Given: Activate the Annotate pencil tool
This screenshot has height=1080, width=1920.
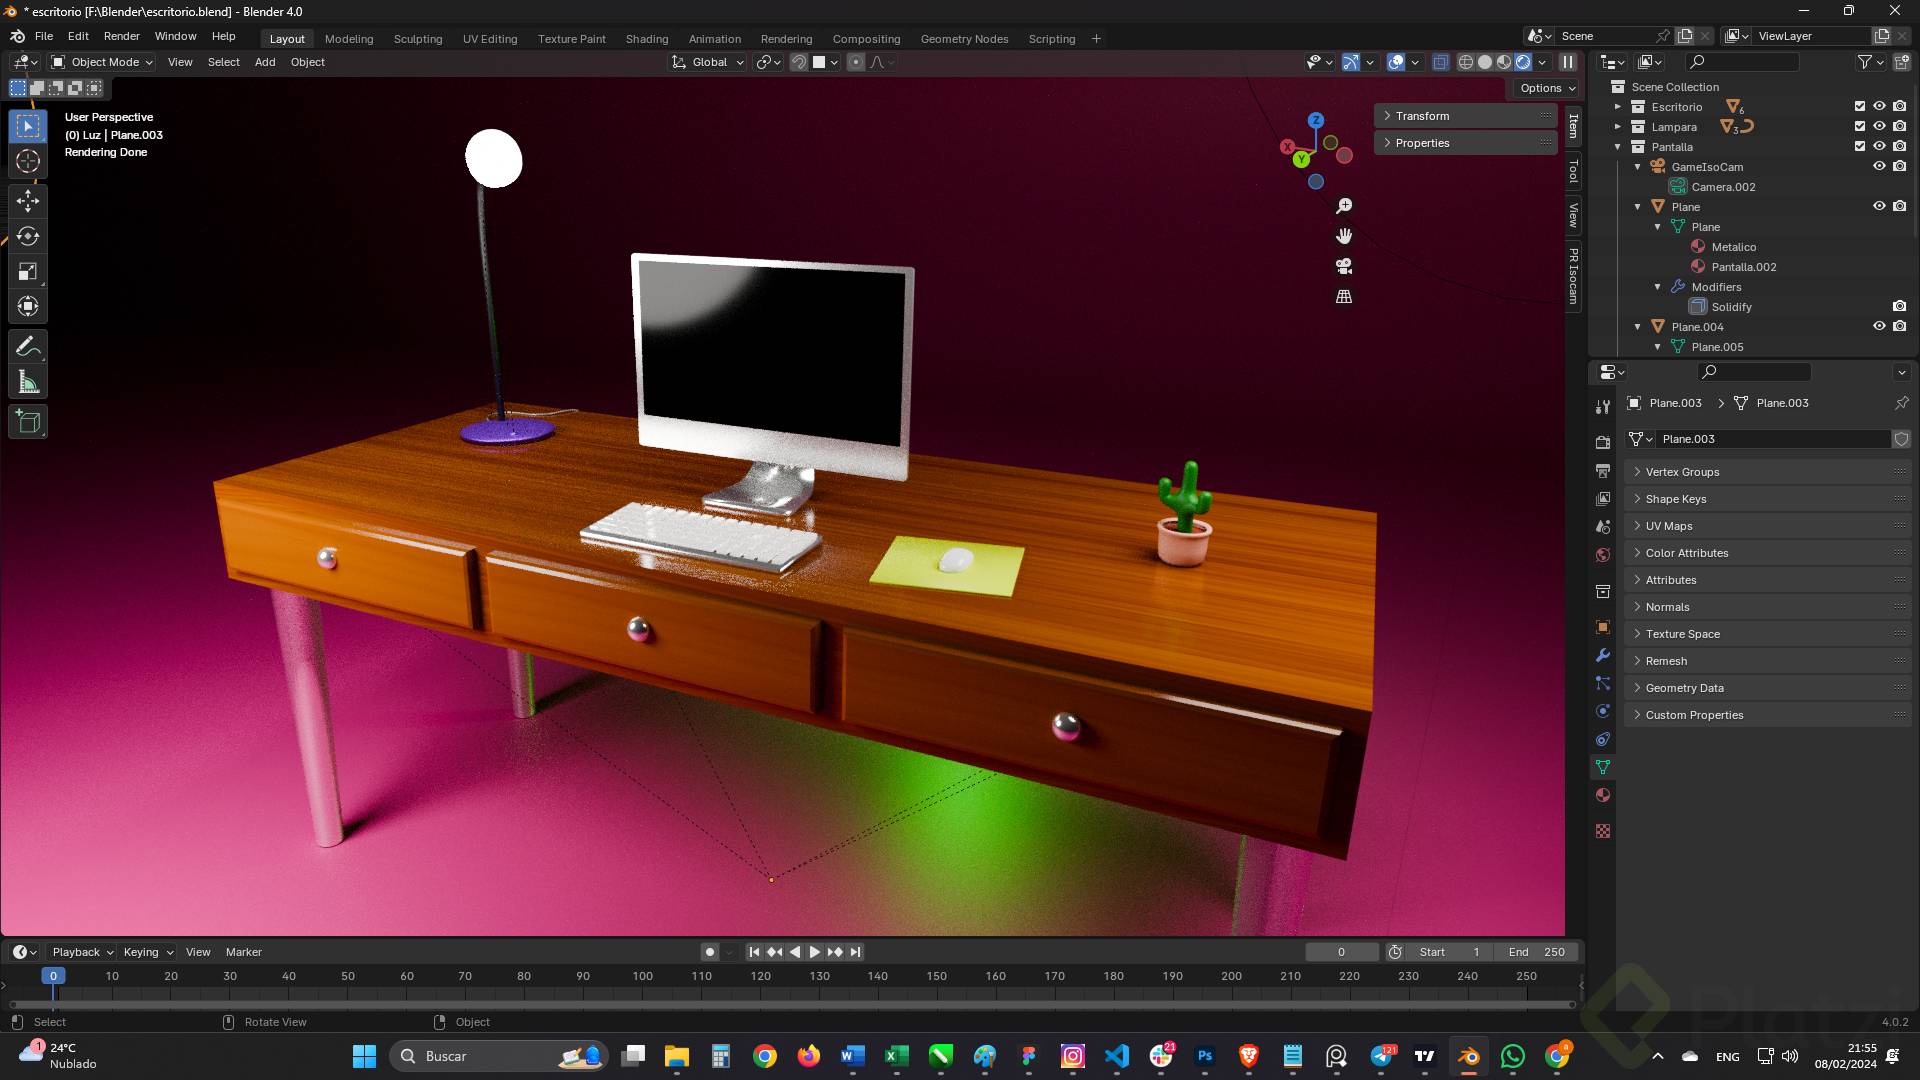Looking at the screenshot, I should pos(28,347).
